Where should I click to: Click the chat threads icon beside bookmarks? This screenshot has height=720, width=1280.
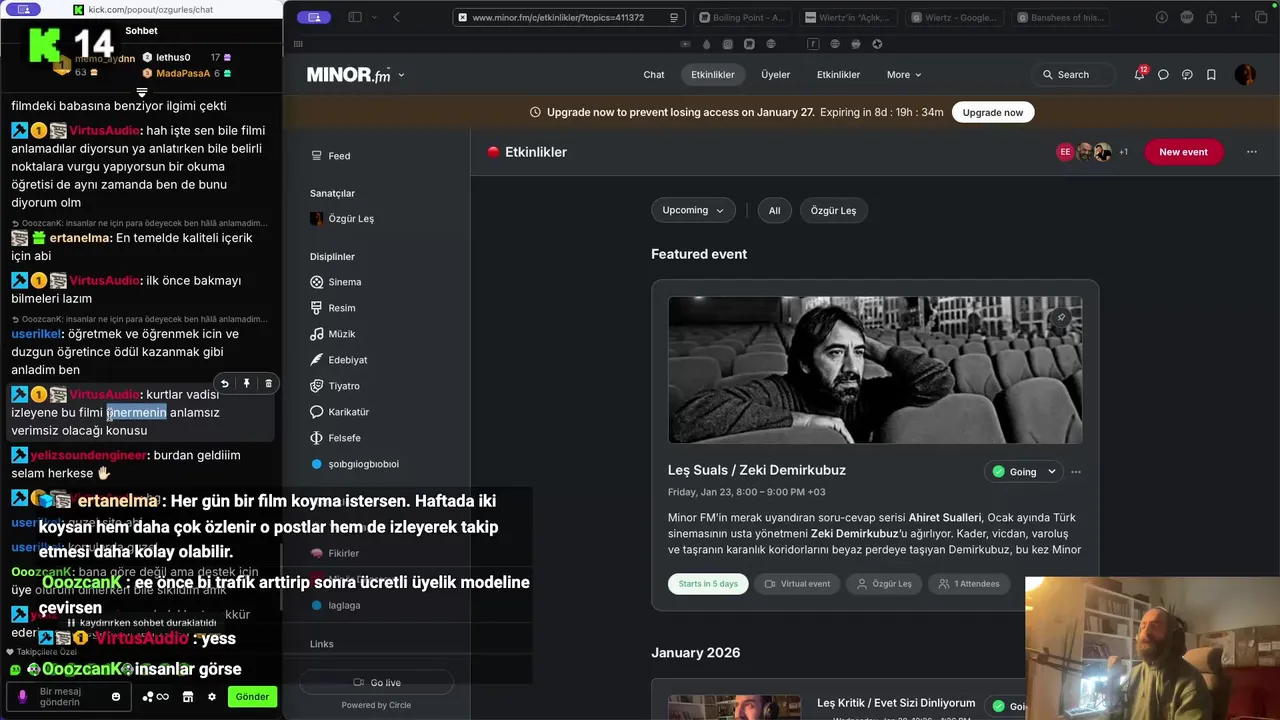(x=1187, y=75)
